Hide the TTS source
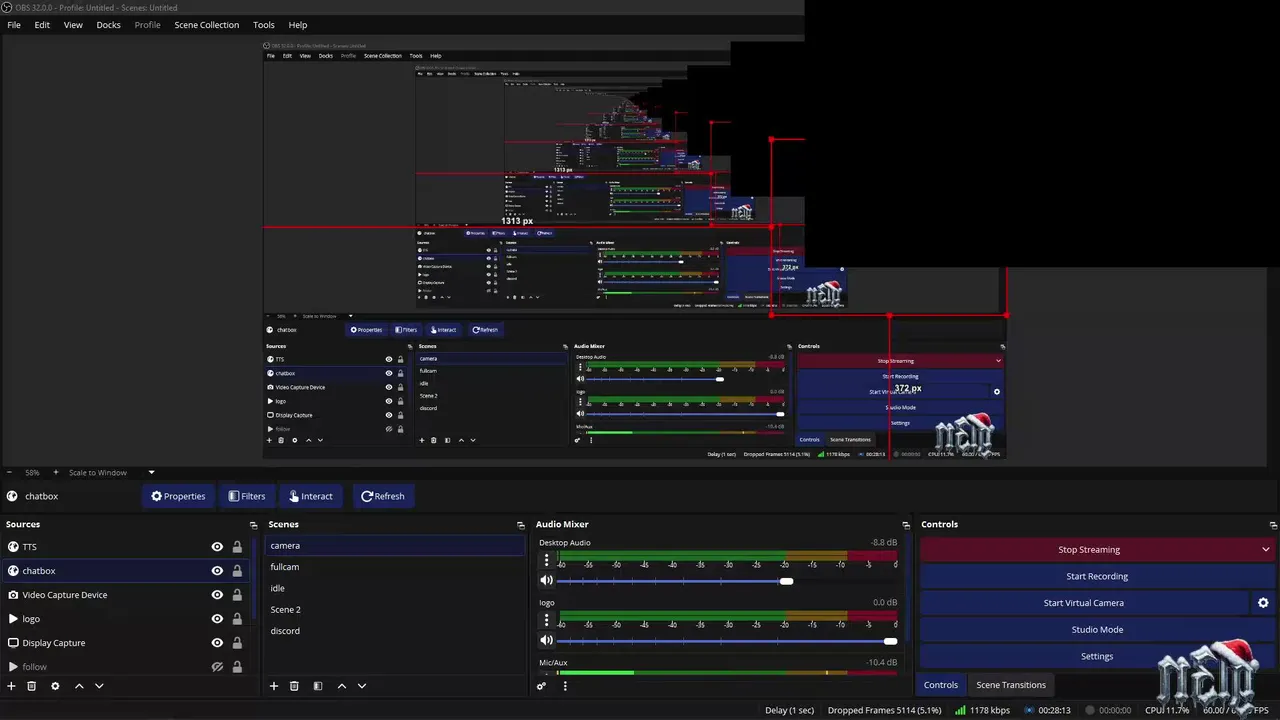Image resolution: width=1280 pixels, height=720 pixels. click(x=217, y=547)
